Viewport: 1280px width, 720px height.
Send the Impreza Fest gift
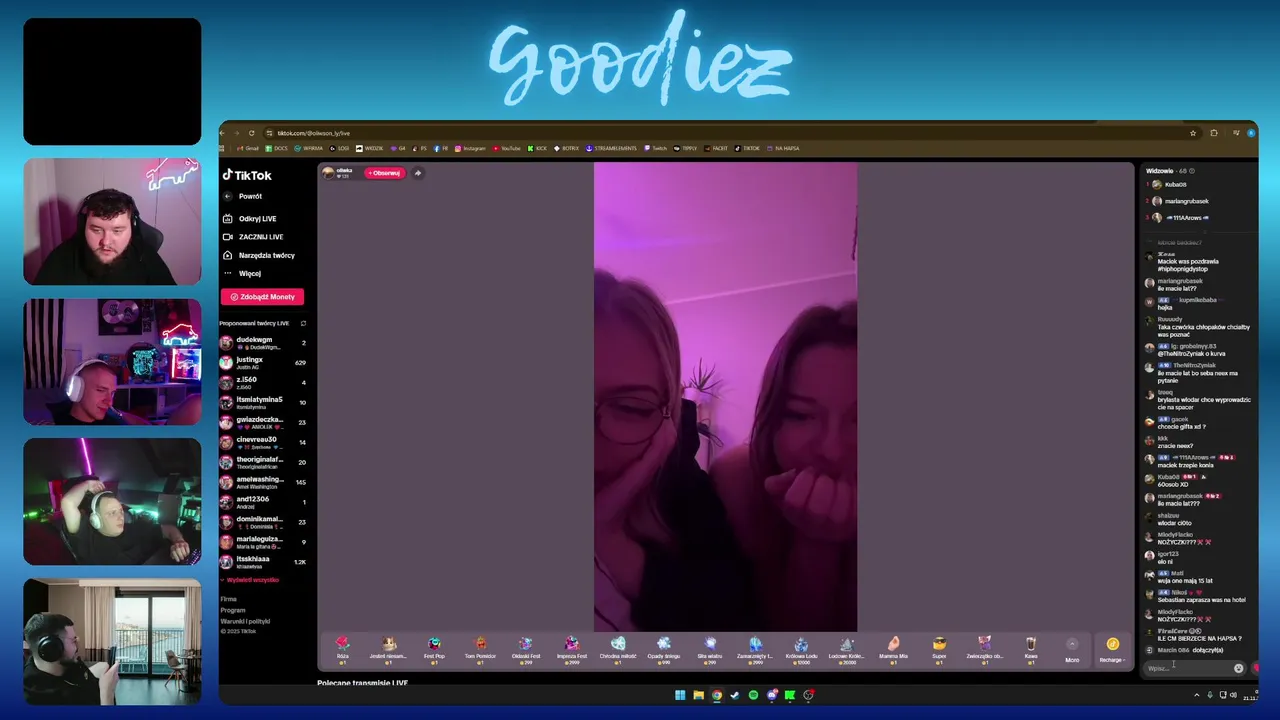click(572, 648)
